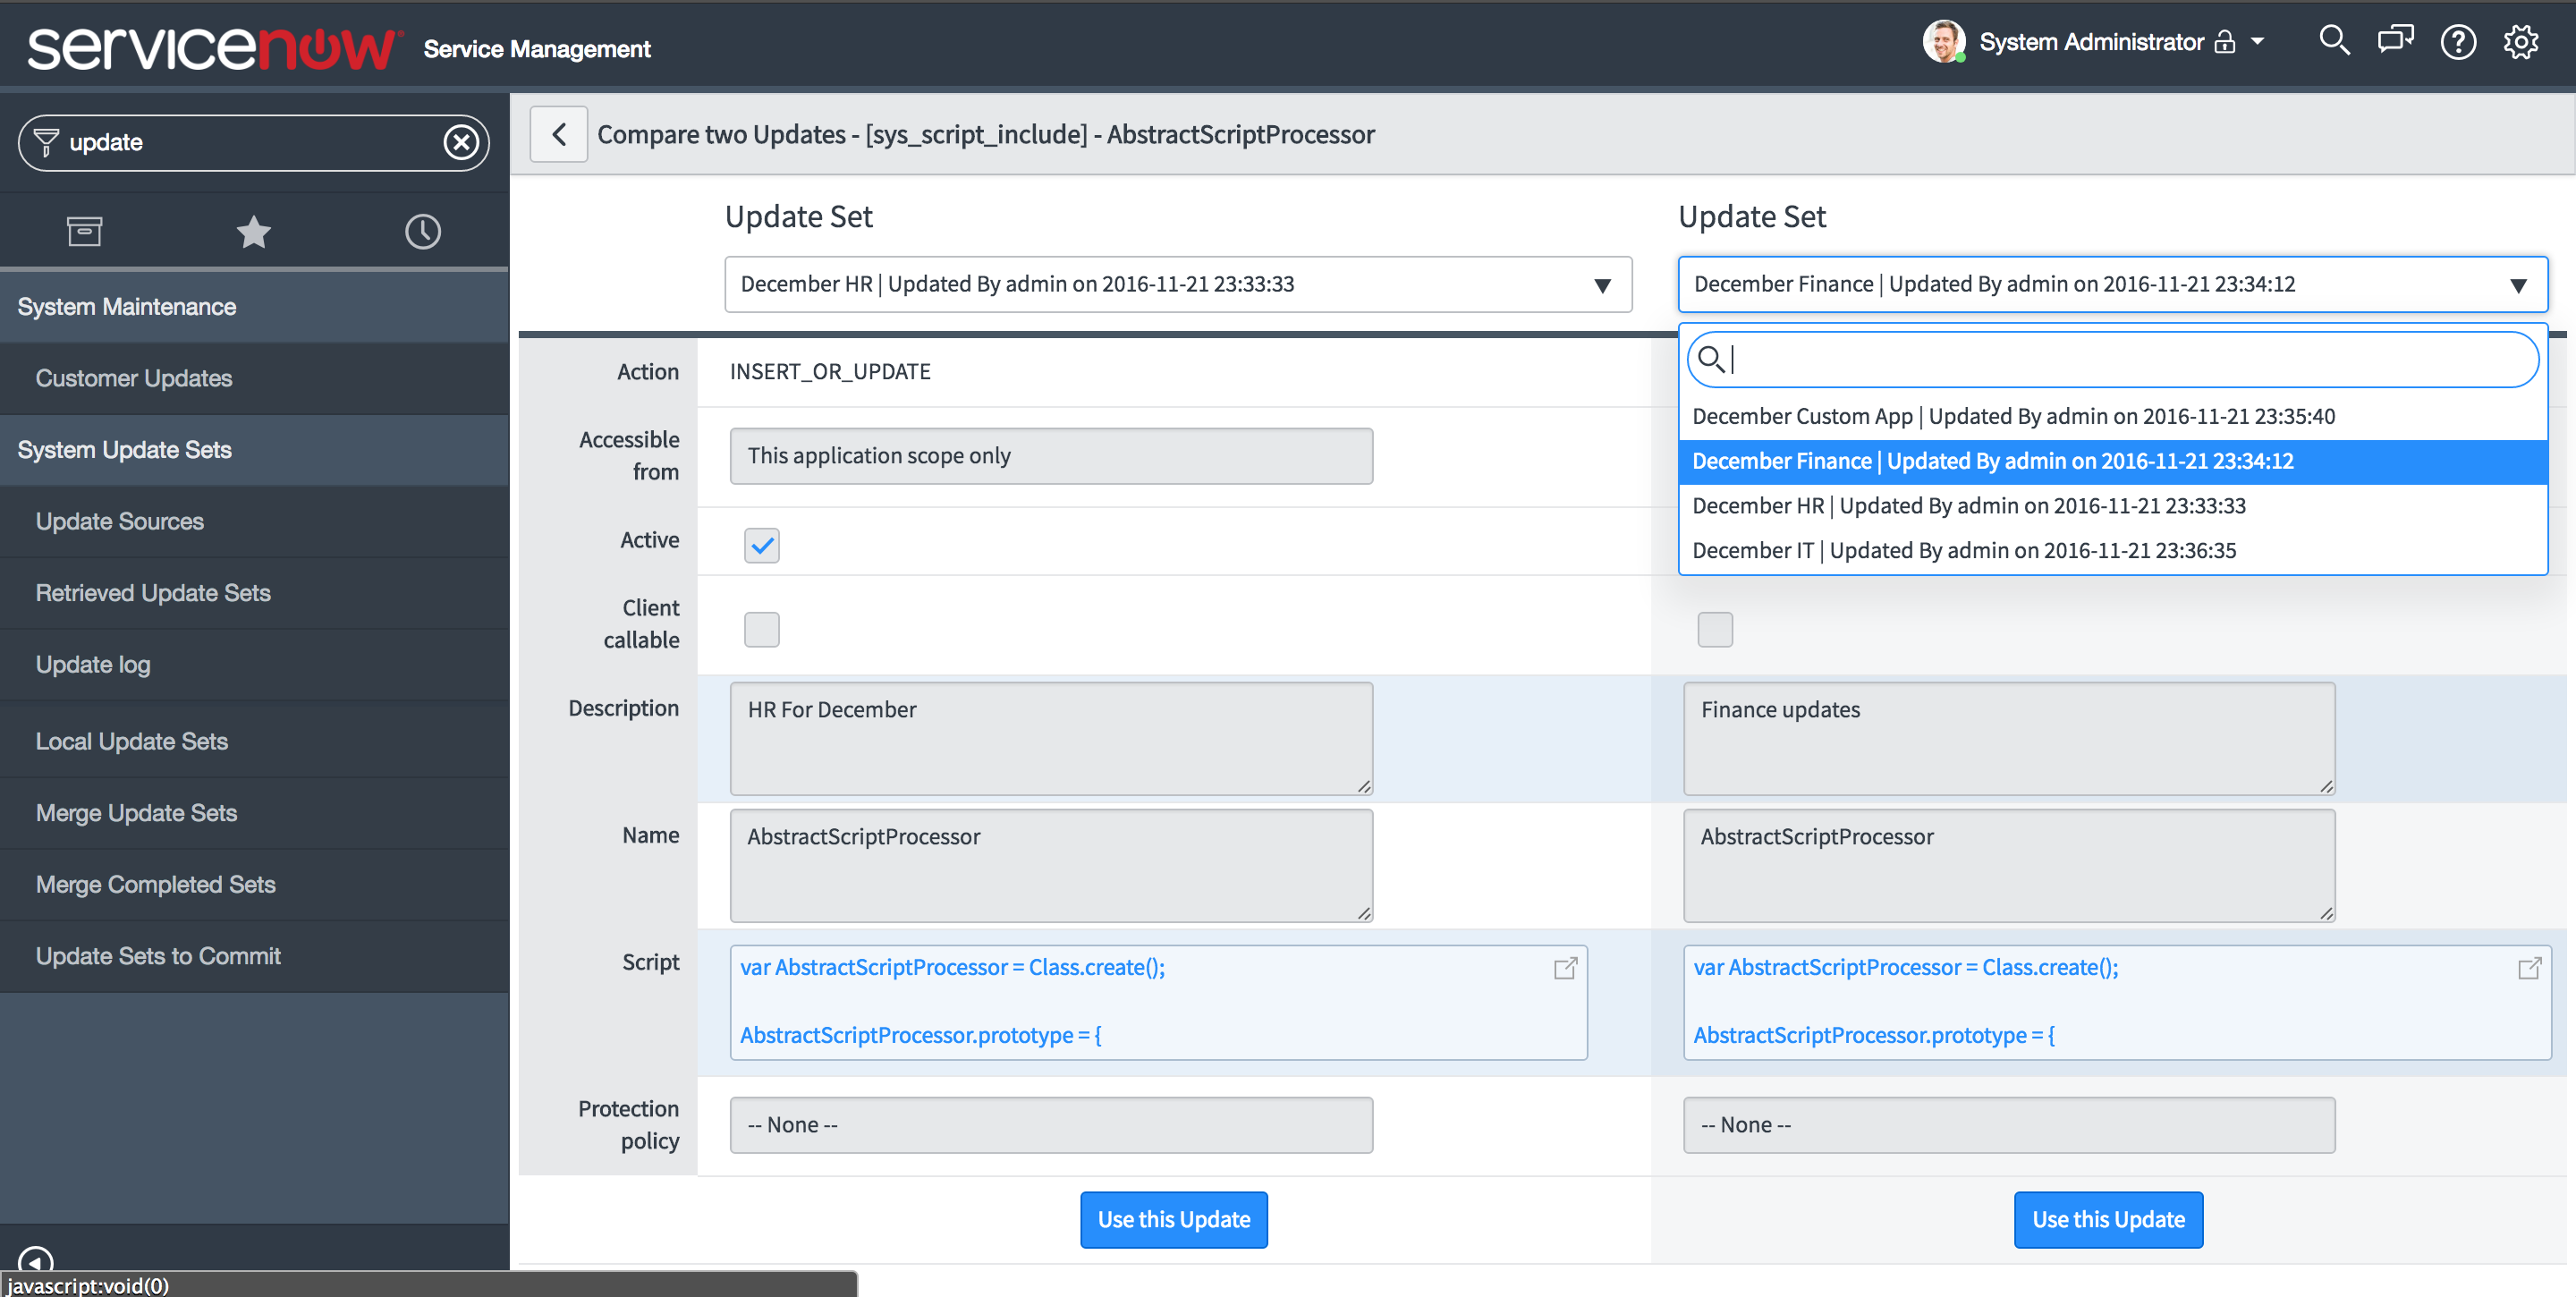Viewport: 2576px width, 1297px height.
Task: Select December HR option in list
Action: point(2112,506)
